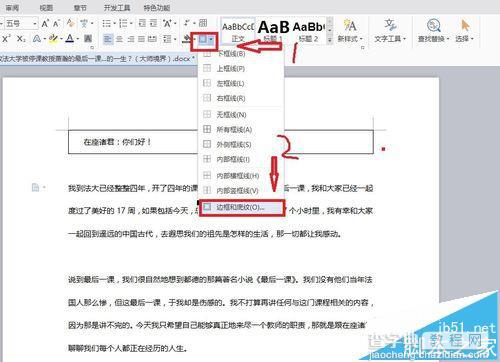The image size is (500, 362).
Task: Switch to the 审阅 ribbon tab
Action: (12, 7)
